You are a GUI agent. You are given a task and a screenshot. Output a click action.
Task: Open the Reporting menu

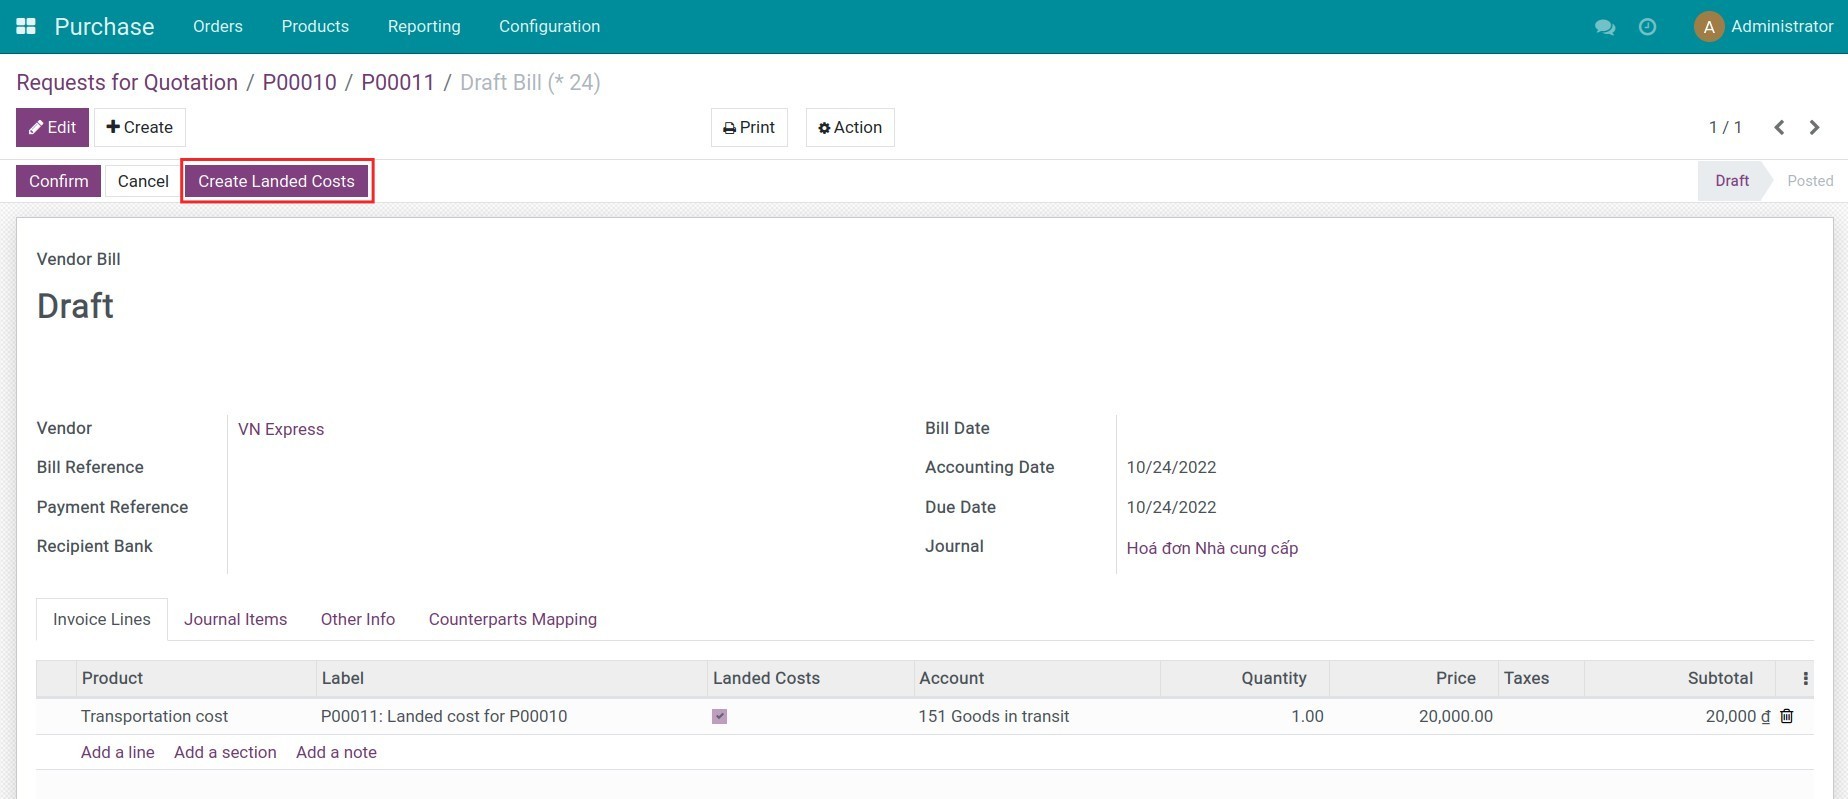[424, 26]
